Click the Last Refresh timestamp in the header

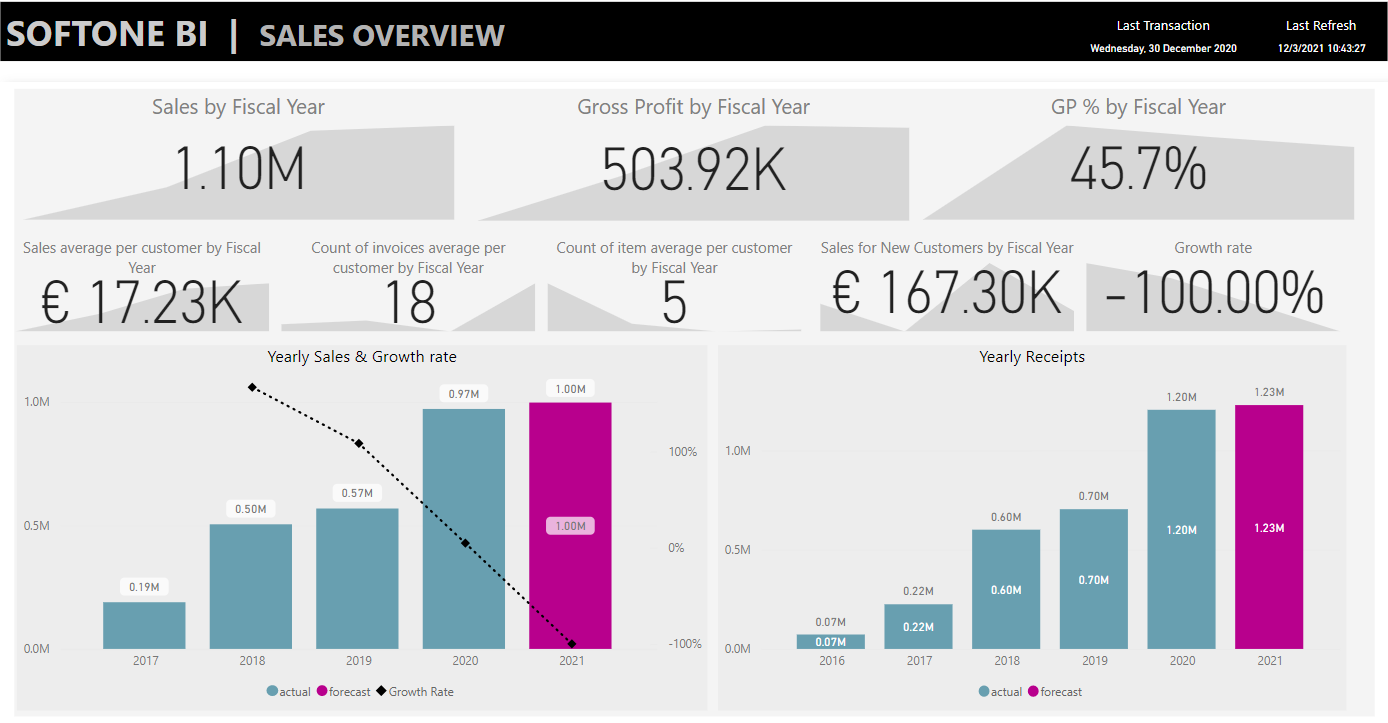click(x=1321, y=44)
